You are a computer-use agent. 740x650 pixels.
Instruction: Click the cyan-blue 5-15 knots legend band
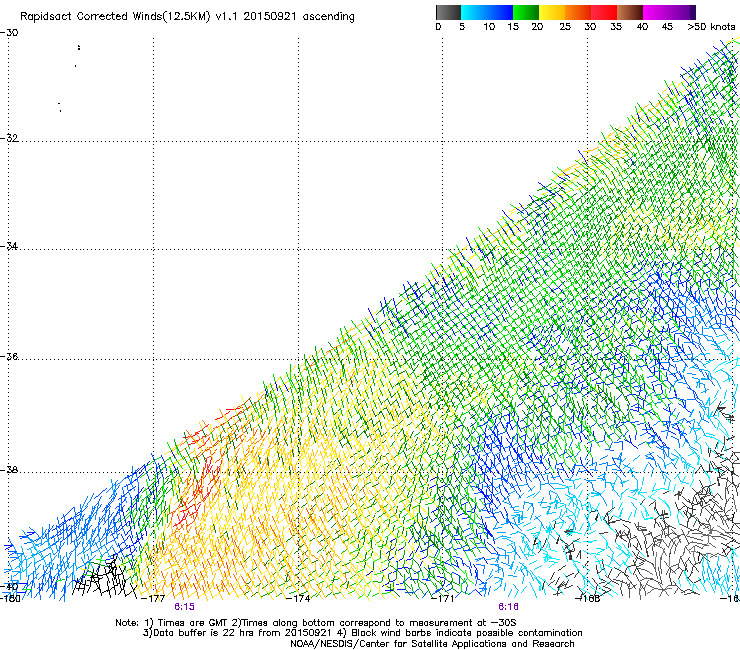[x=487, y=12]
